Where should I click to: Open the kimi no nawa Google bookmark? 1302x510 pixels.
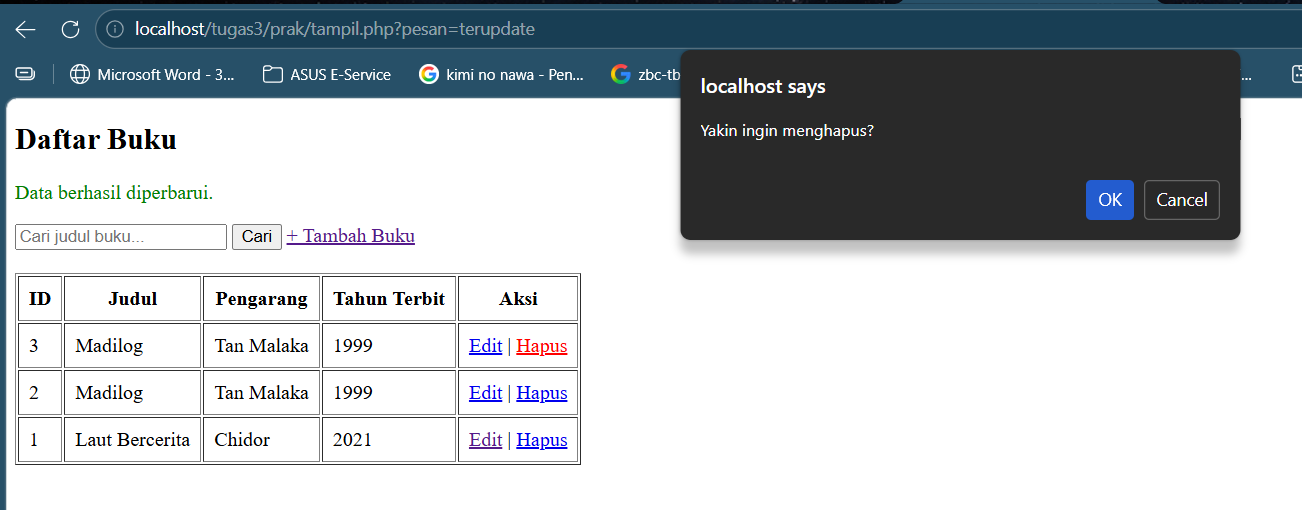click(502, 74)
